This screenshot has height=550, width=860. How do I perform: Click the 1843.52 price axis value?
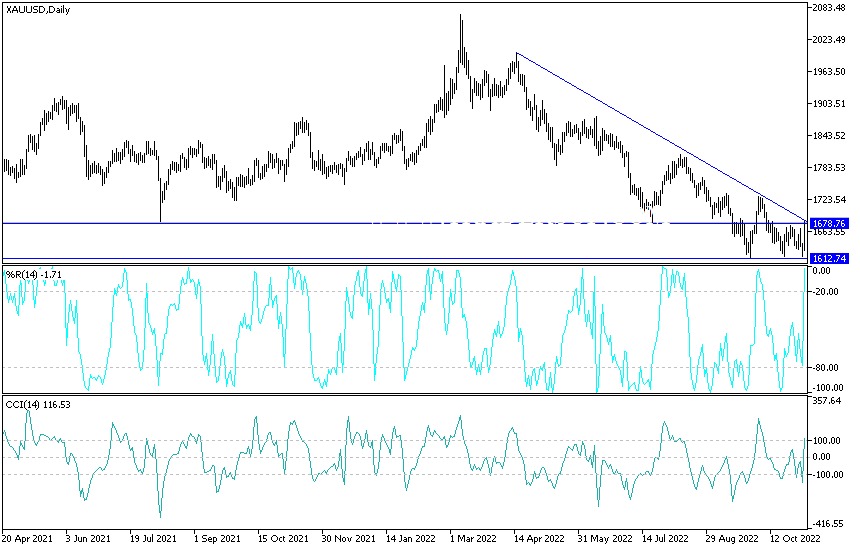point(829,136)
